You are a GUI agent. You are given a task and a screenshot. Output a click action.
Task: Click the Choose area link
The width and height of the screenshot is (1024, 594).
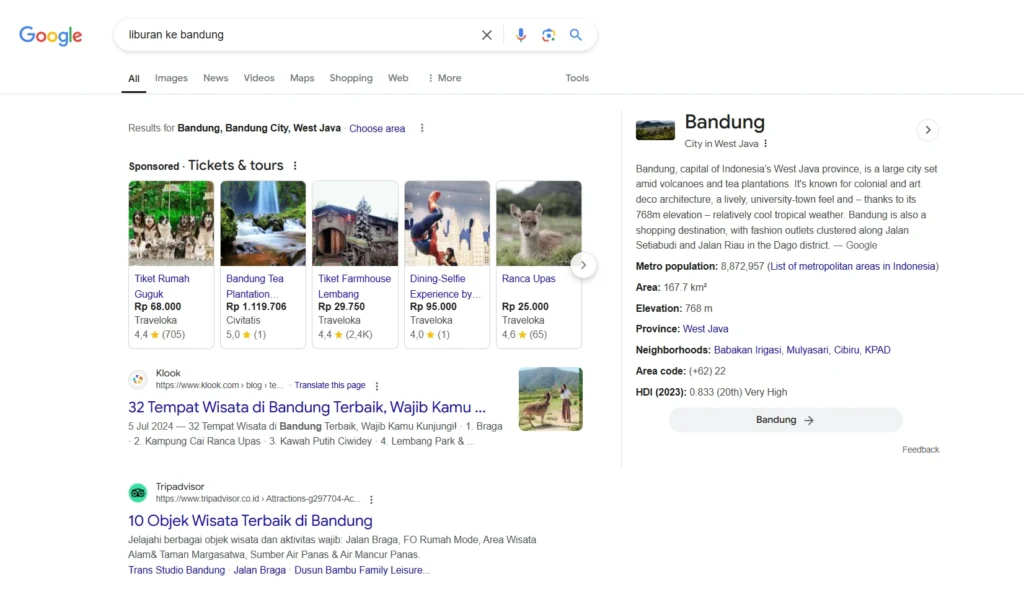tap(377, 129)
